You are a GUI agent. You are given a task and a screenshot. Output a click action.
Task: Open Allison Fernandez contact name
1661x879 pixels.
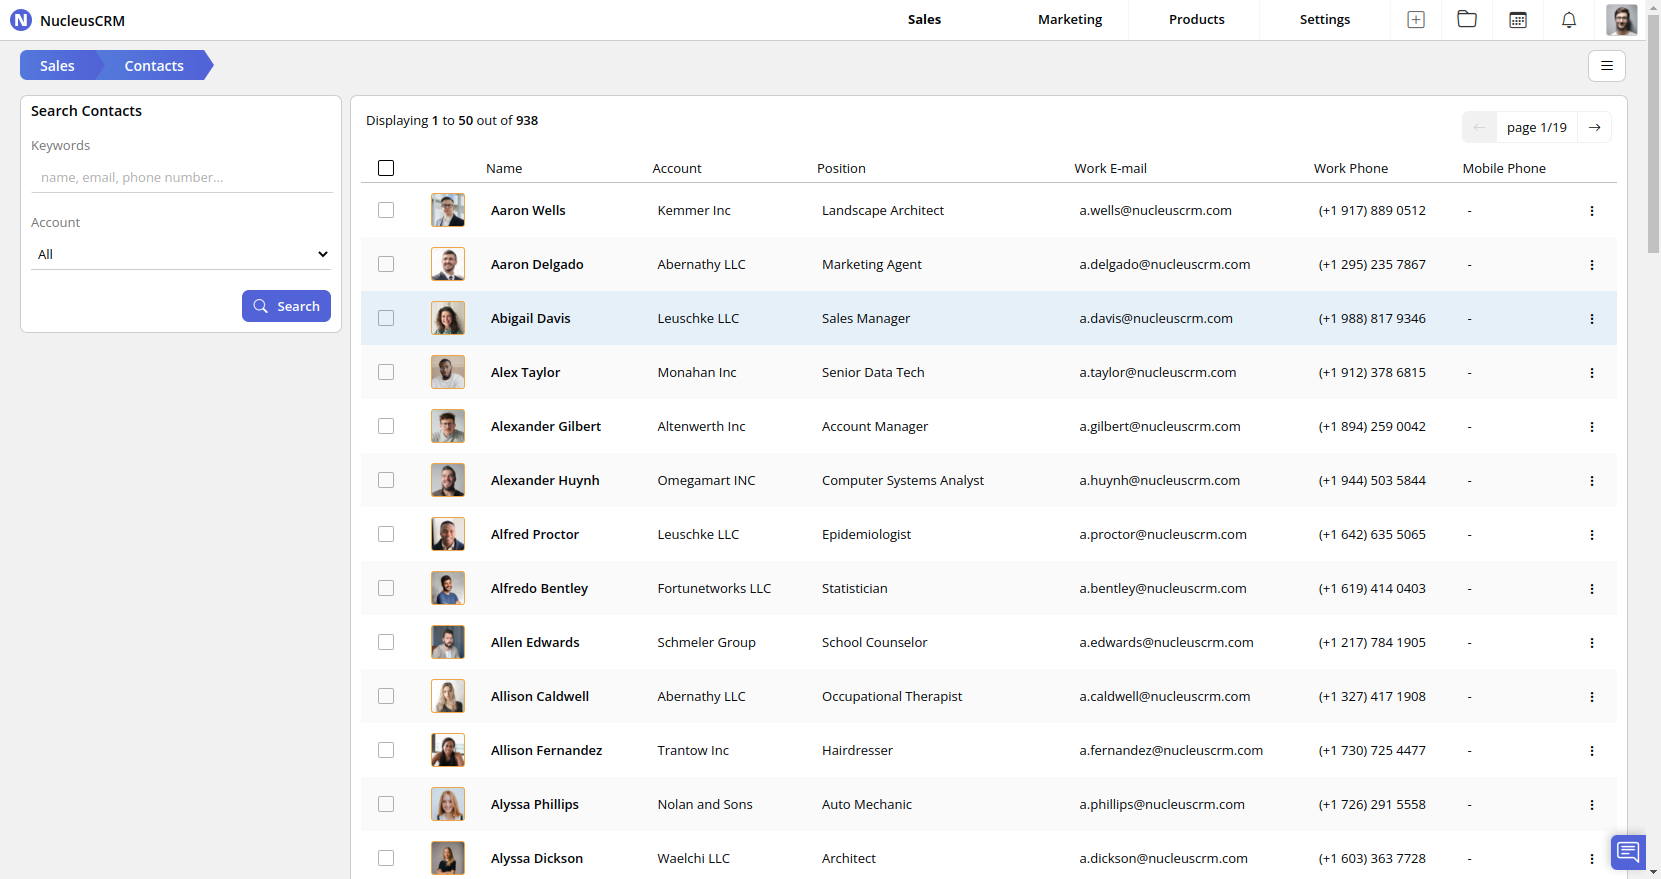tap(546, 750)
